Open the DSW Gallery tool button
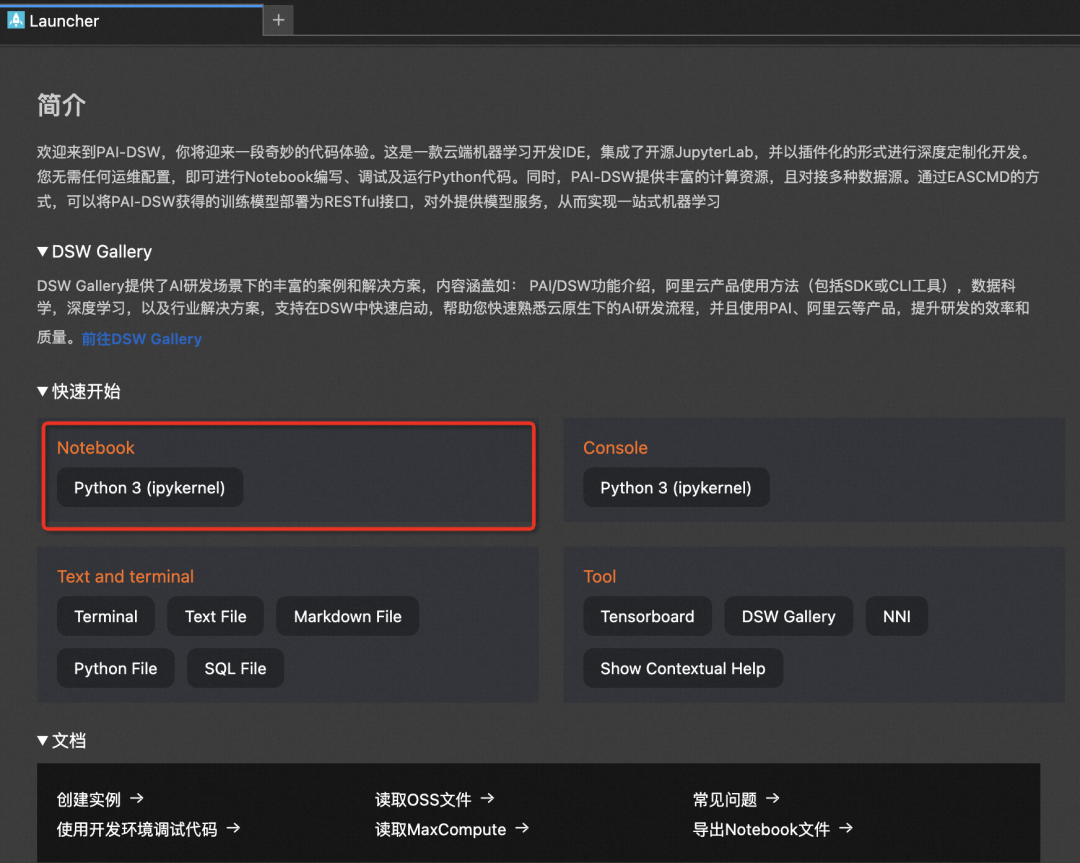 (789, 616)
